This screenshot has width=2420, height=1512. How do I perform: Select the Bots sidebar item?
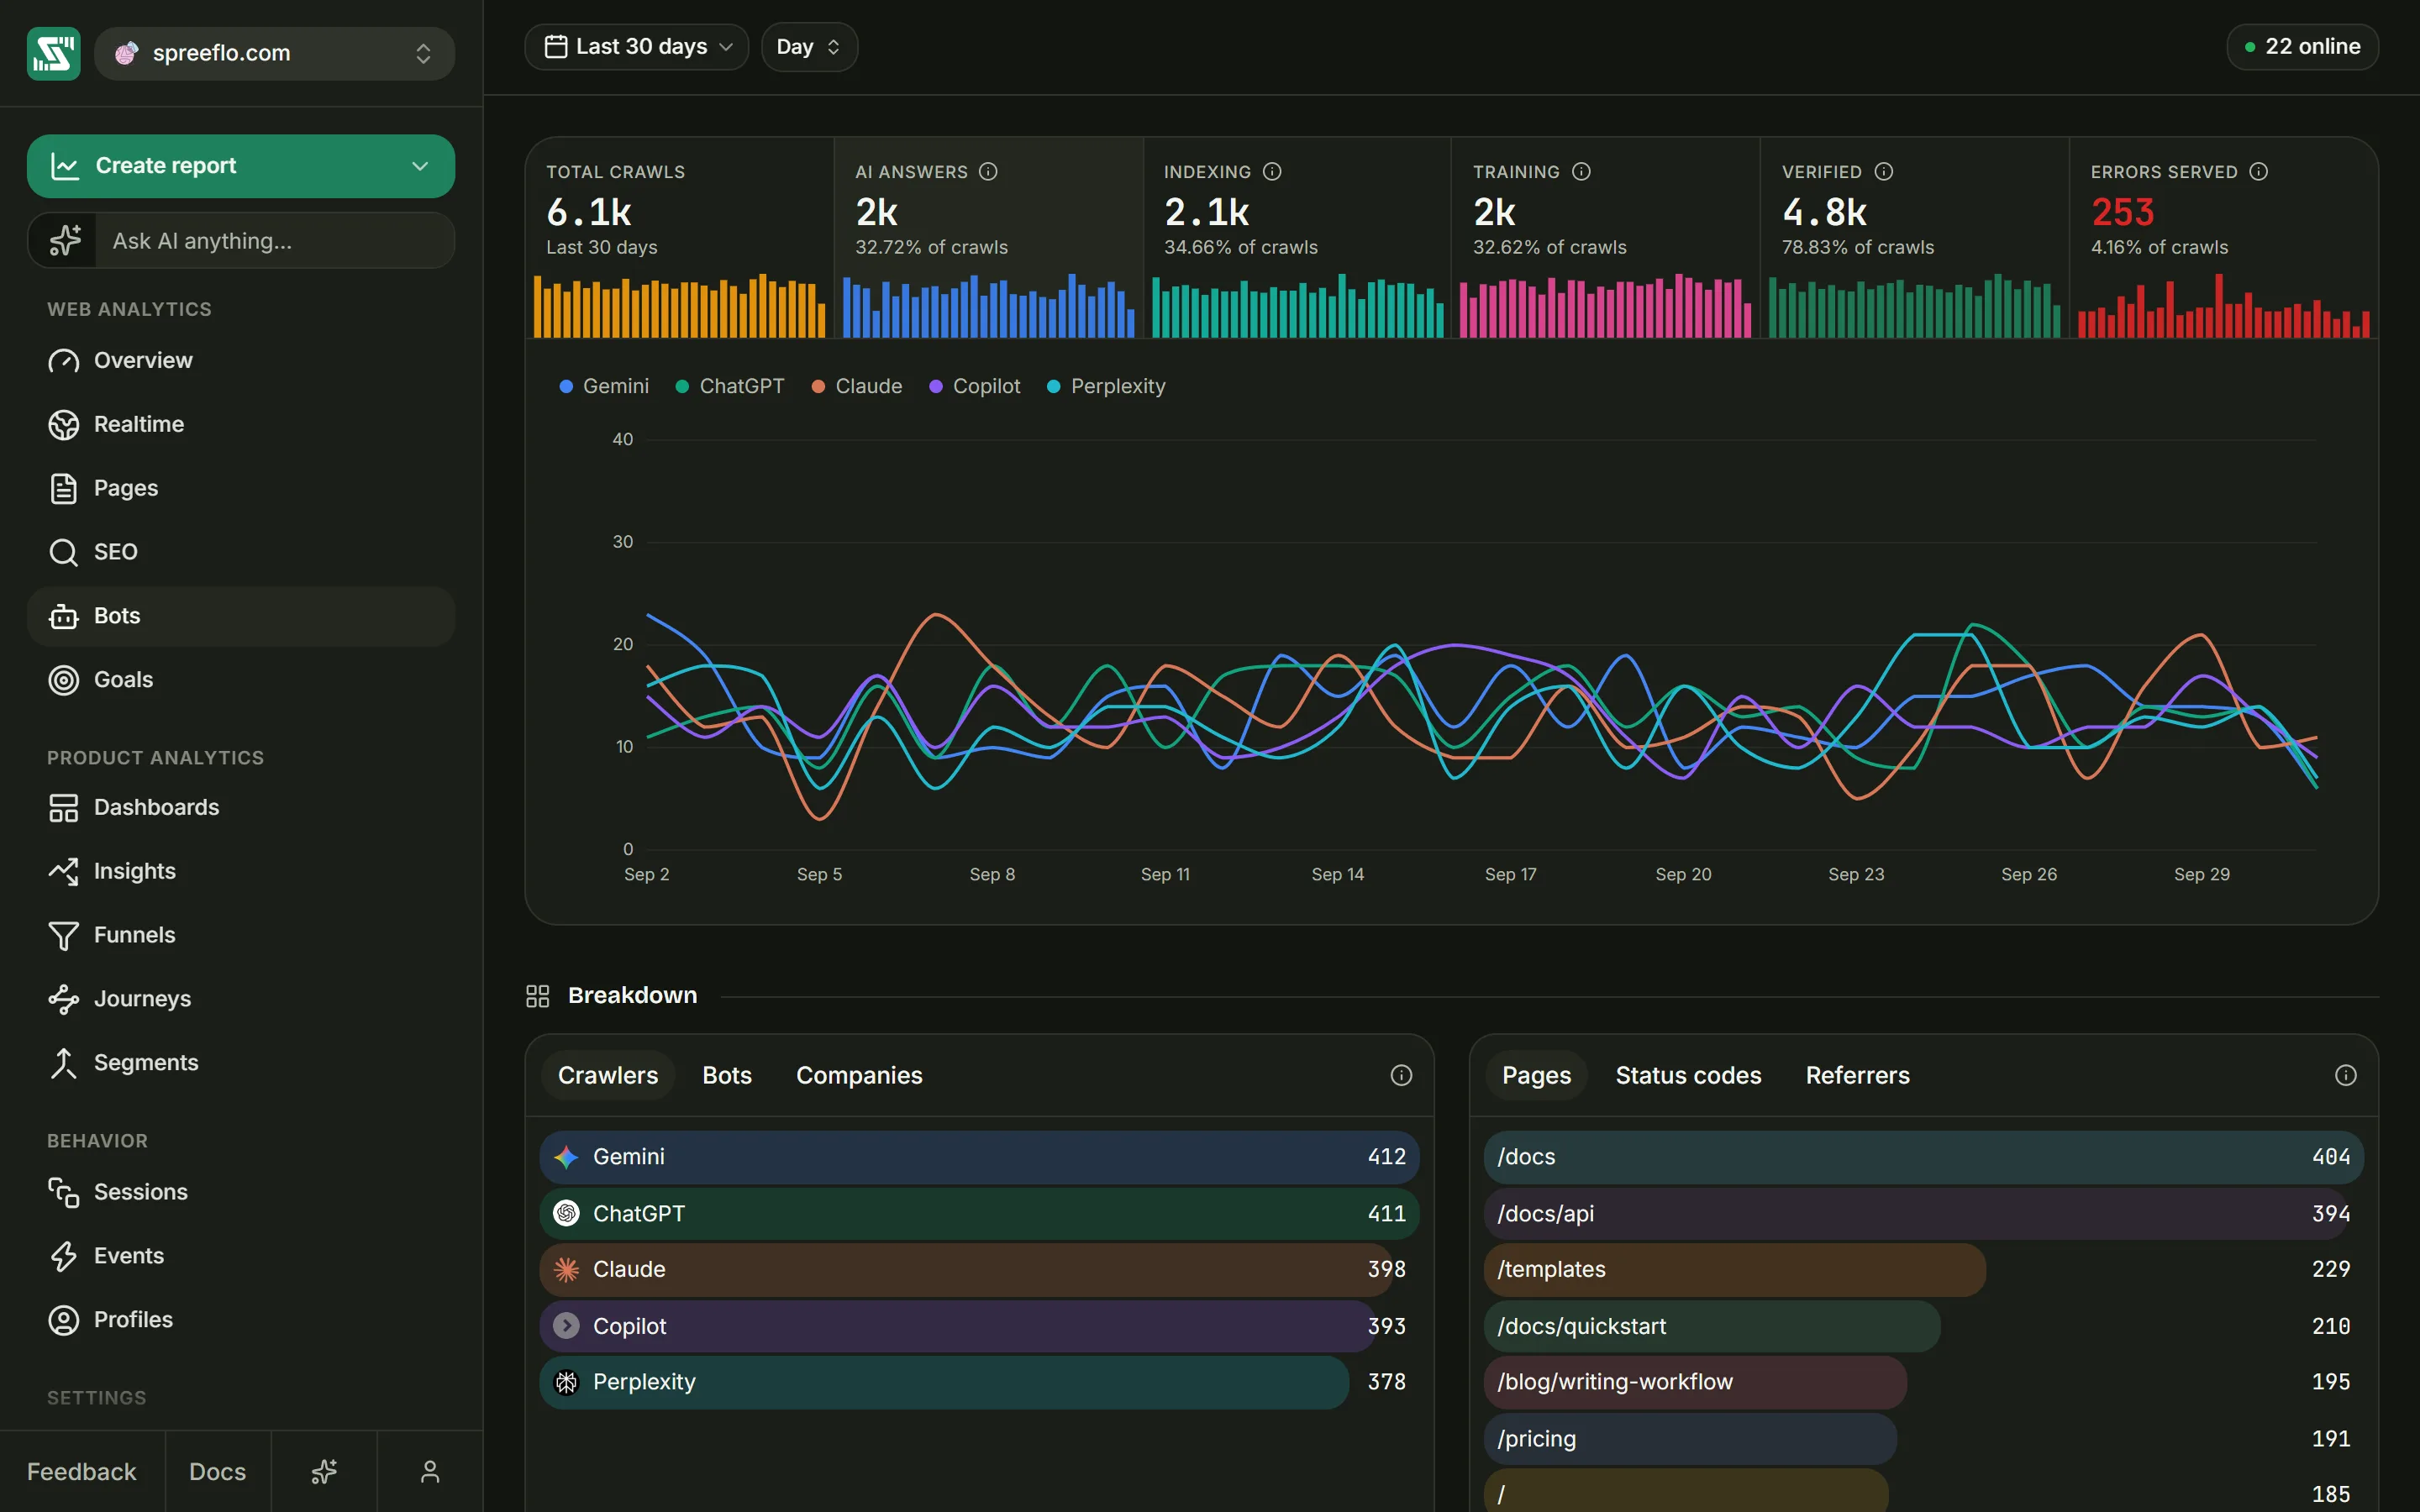(241, 616)
